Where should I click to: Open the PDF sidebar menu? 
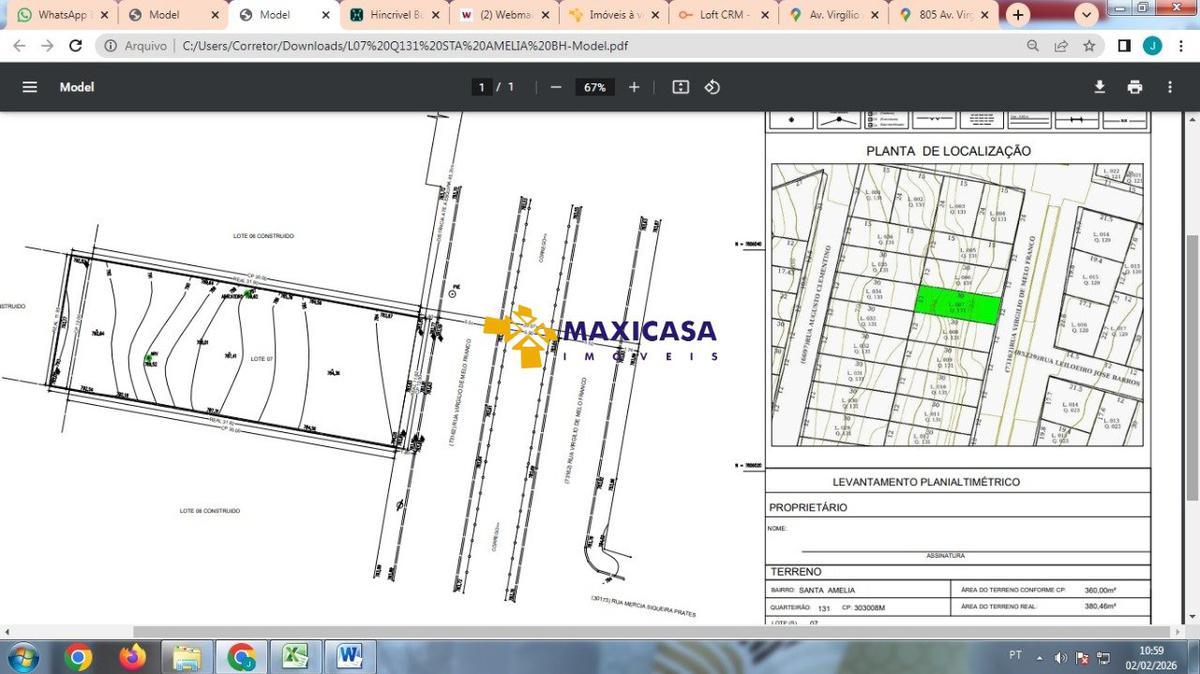pos(30,87)
